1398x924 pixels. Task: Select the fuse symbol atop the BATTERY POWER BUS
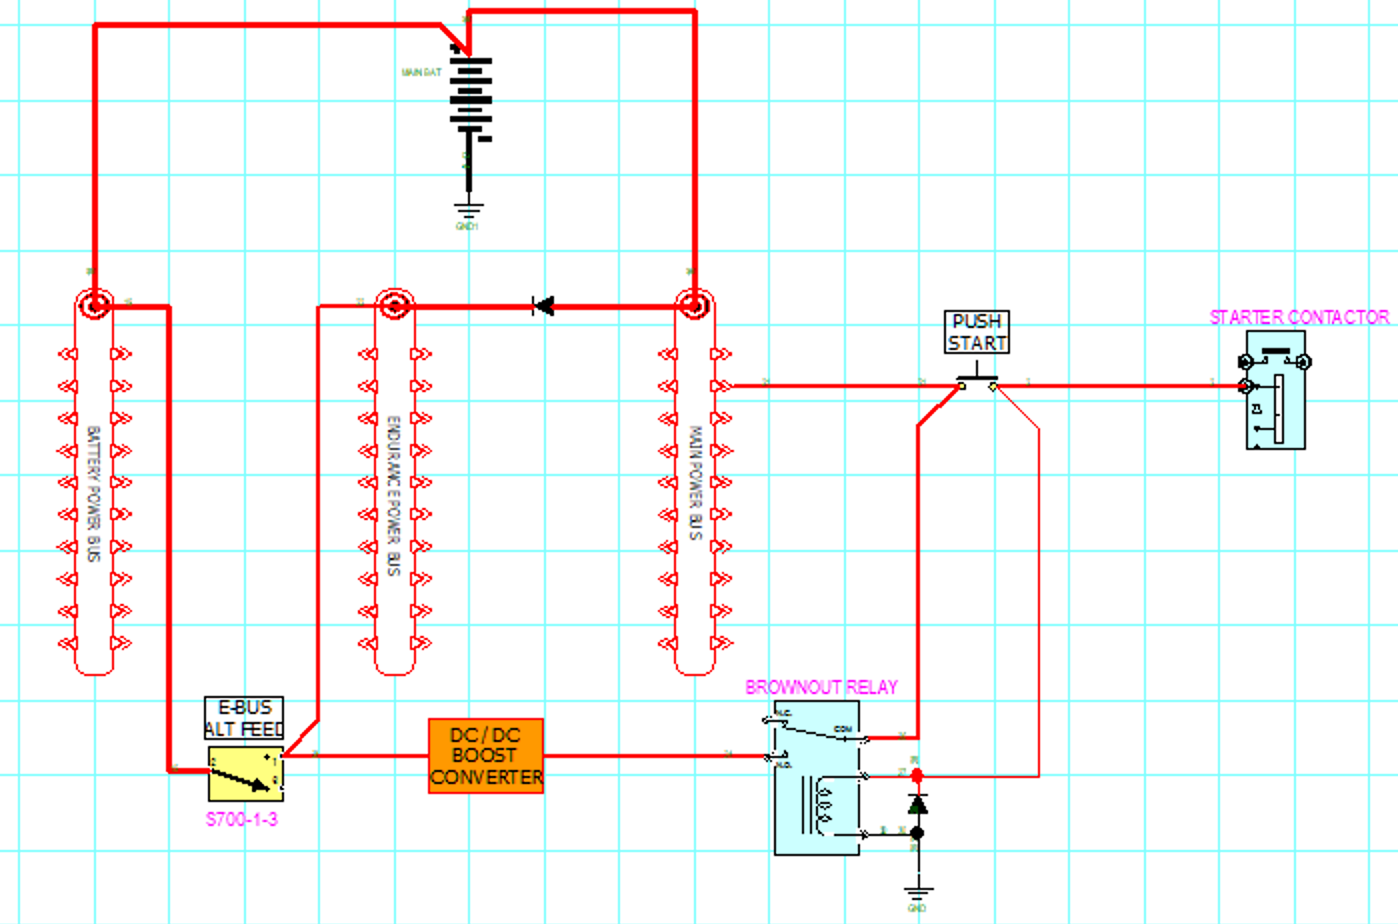[93, 302]
